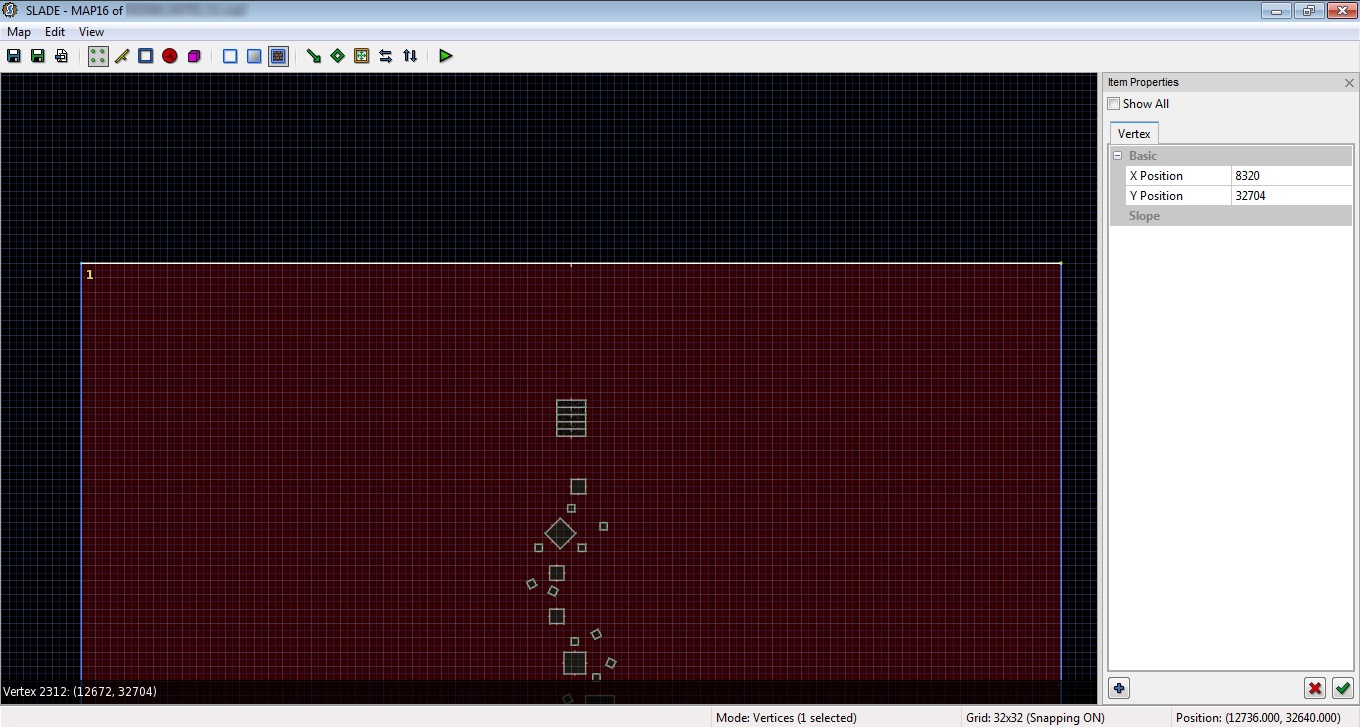The width and height of the screenshot is (1360, 728).
Task: Click the add property plus button
Action: (1119, 688)
